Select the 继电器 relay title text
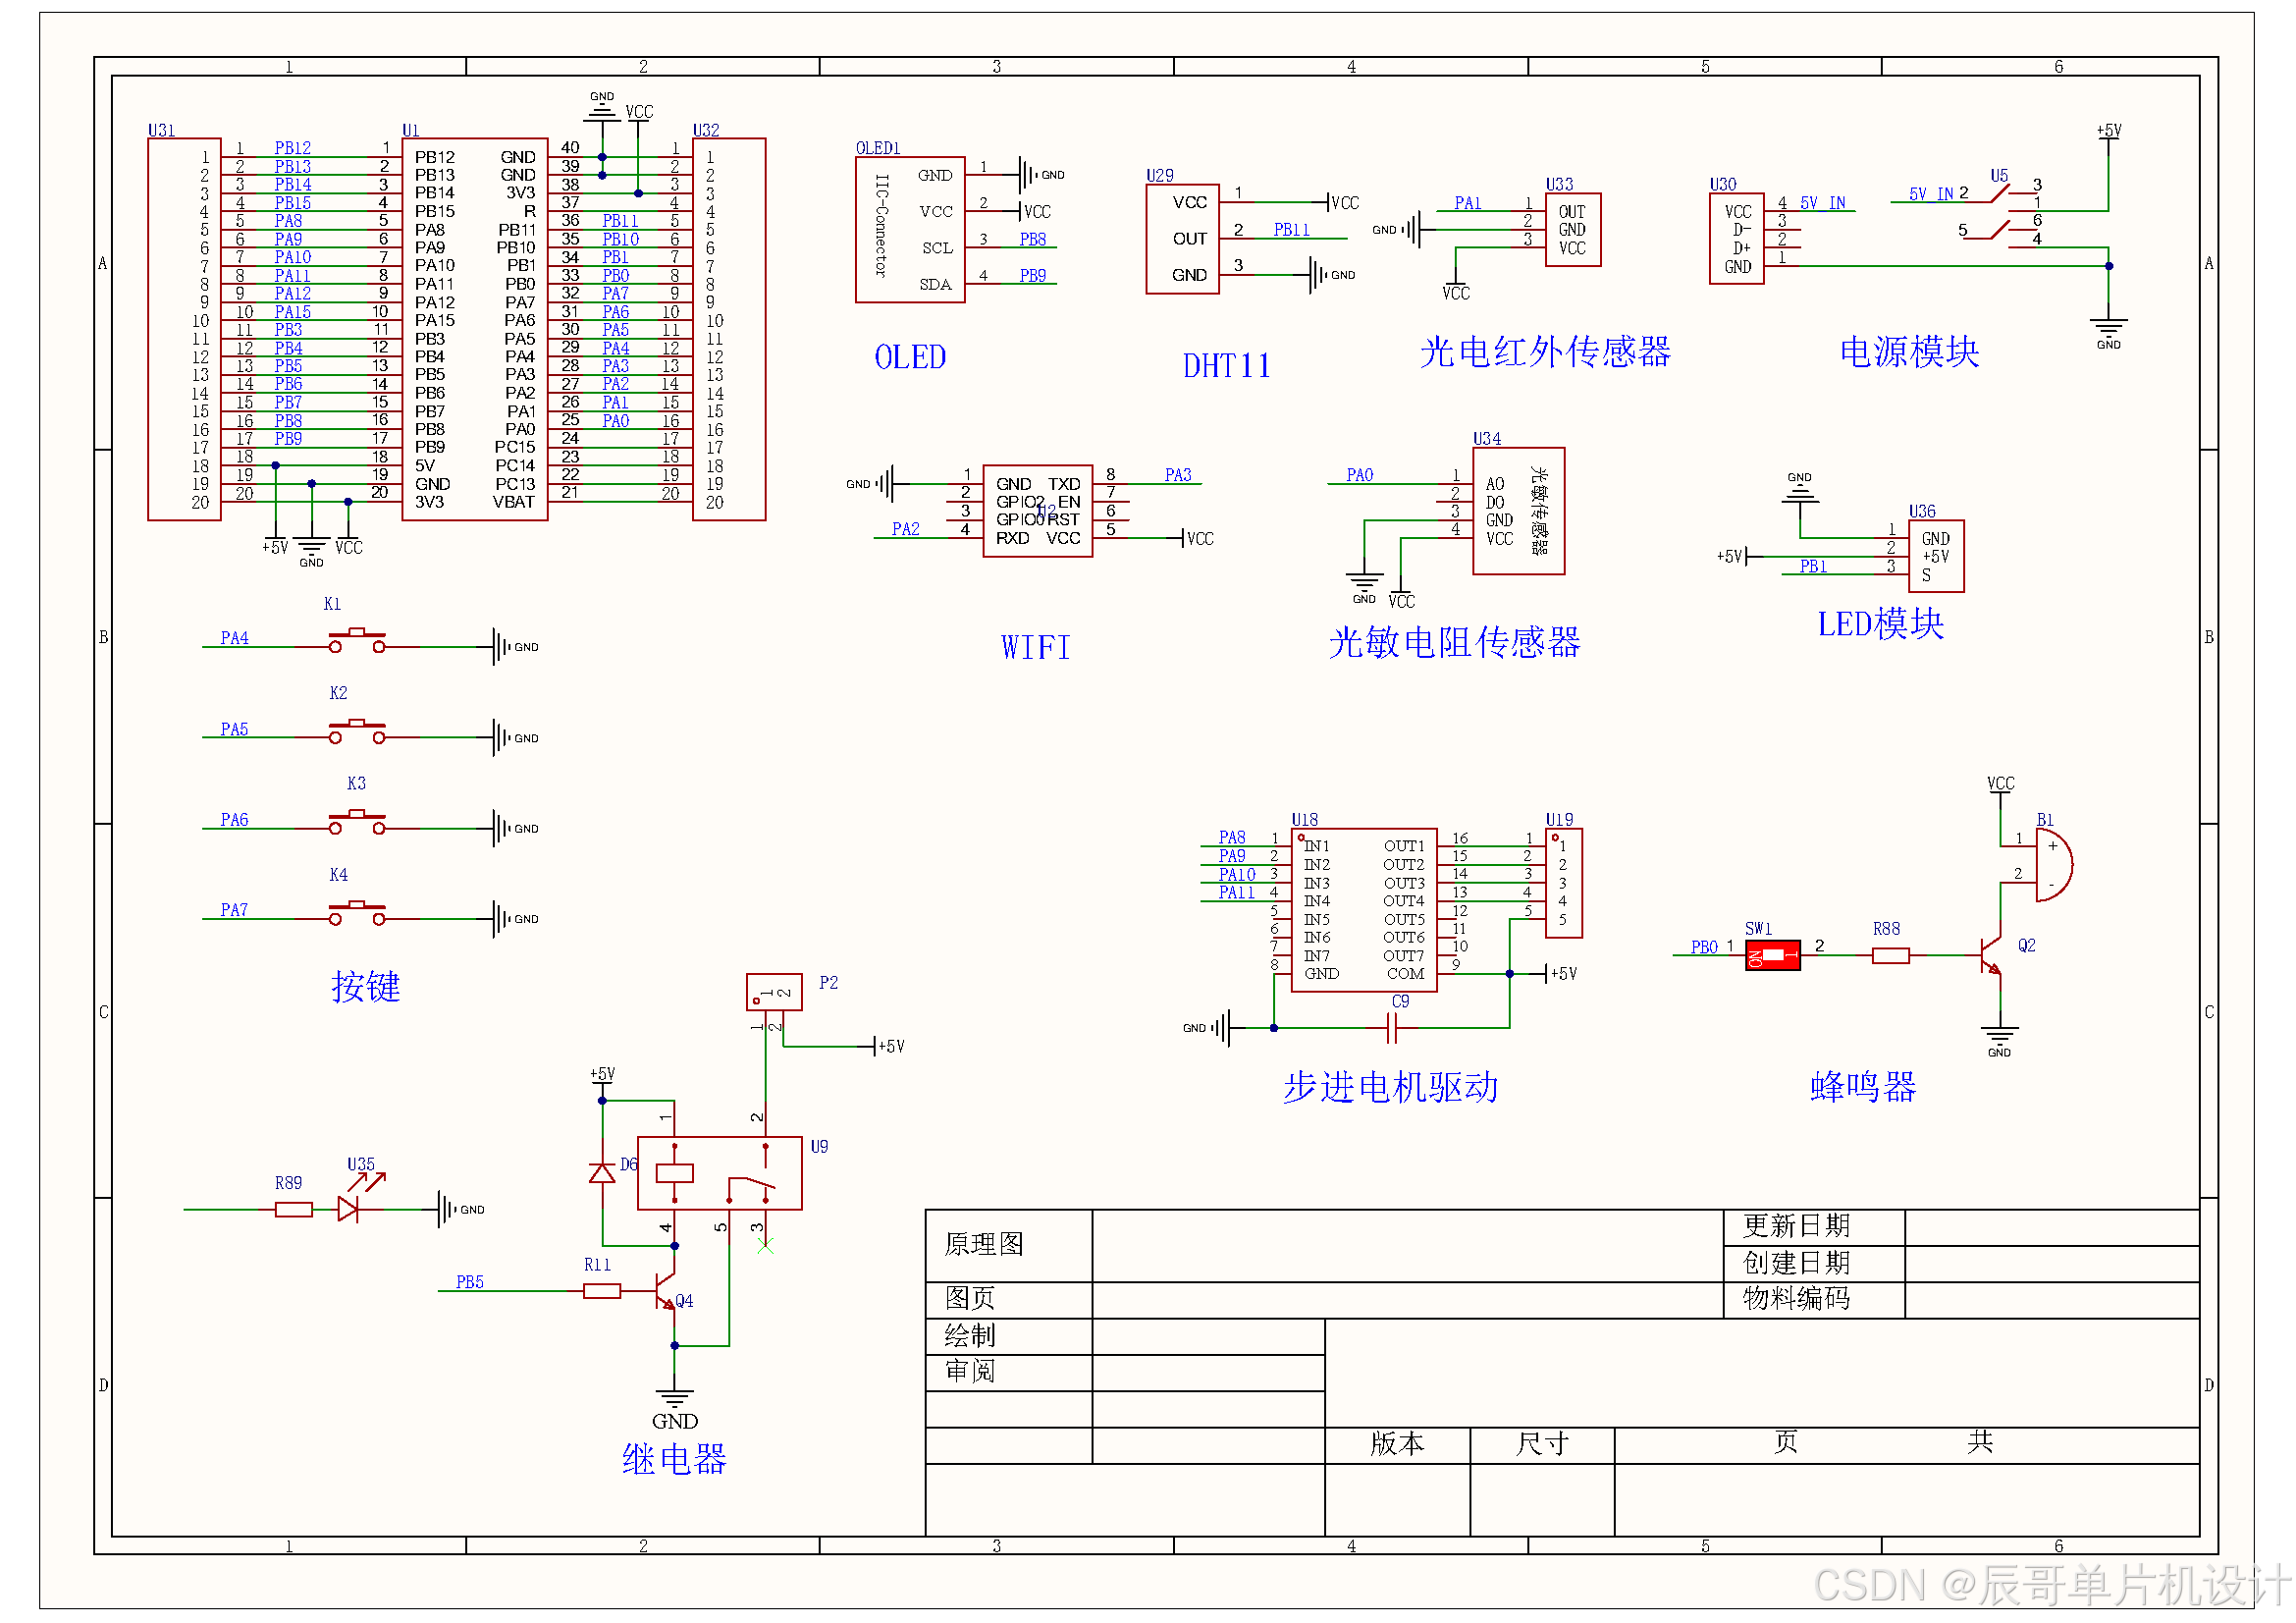The height and width of the screenshot is (1623, 2296). pyautogui.click(x=674, y=1459)
